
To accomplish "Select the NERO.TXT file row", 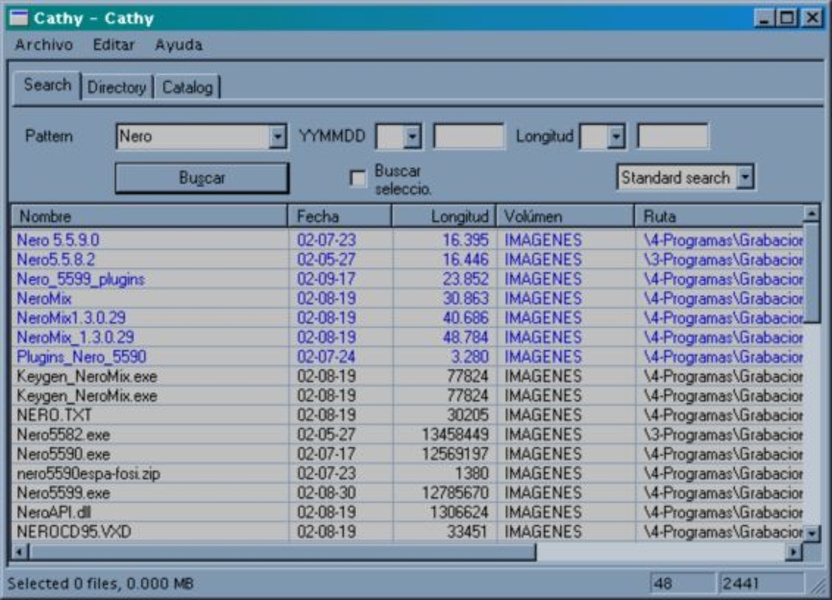I will [x=408, y=415].
